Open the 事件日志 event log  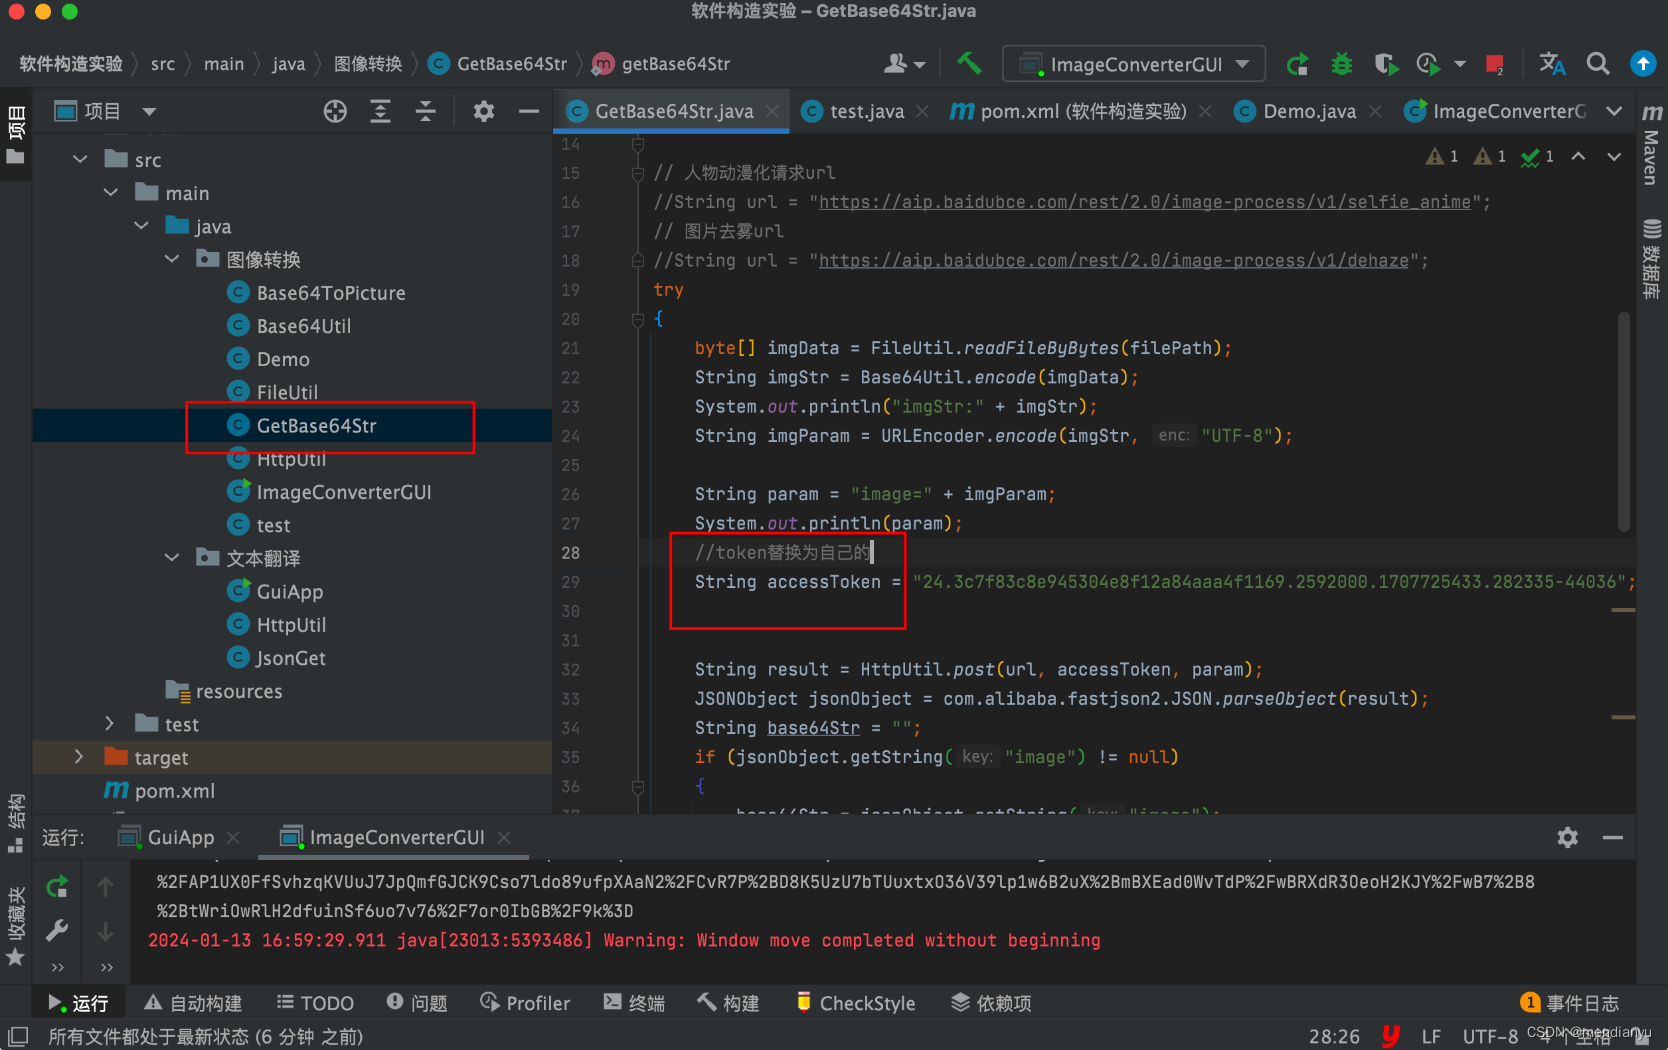point(1569,1003)
